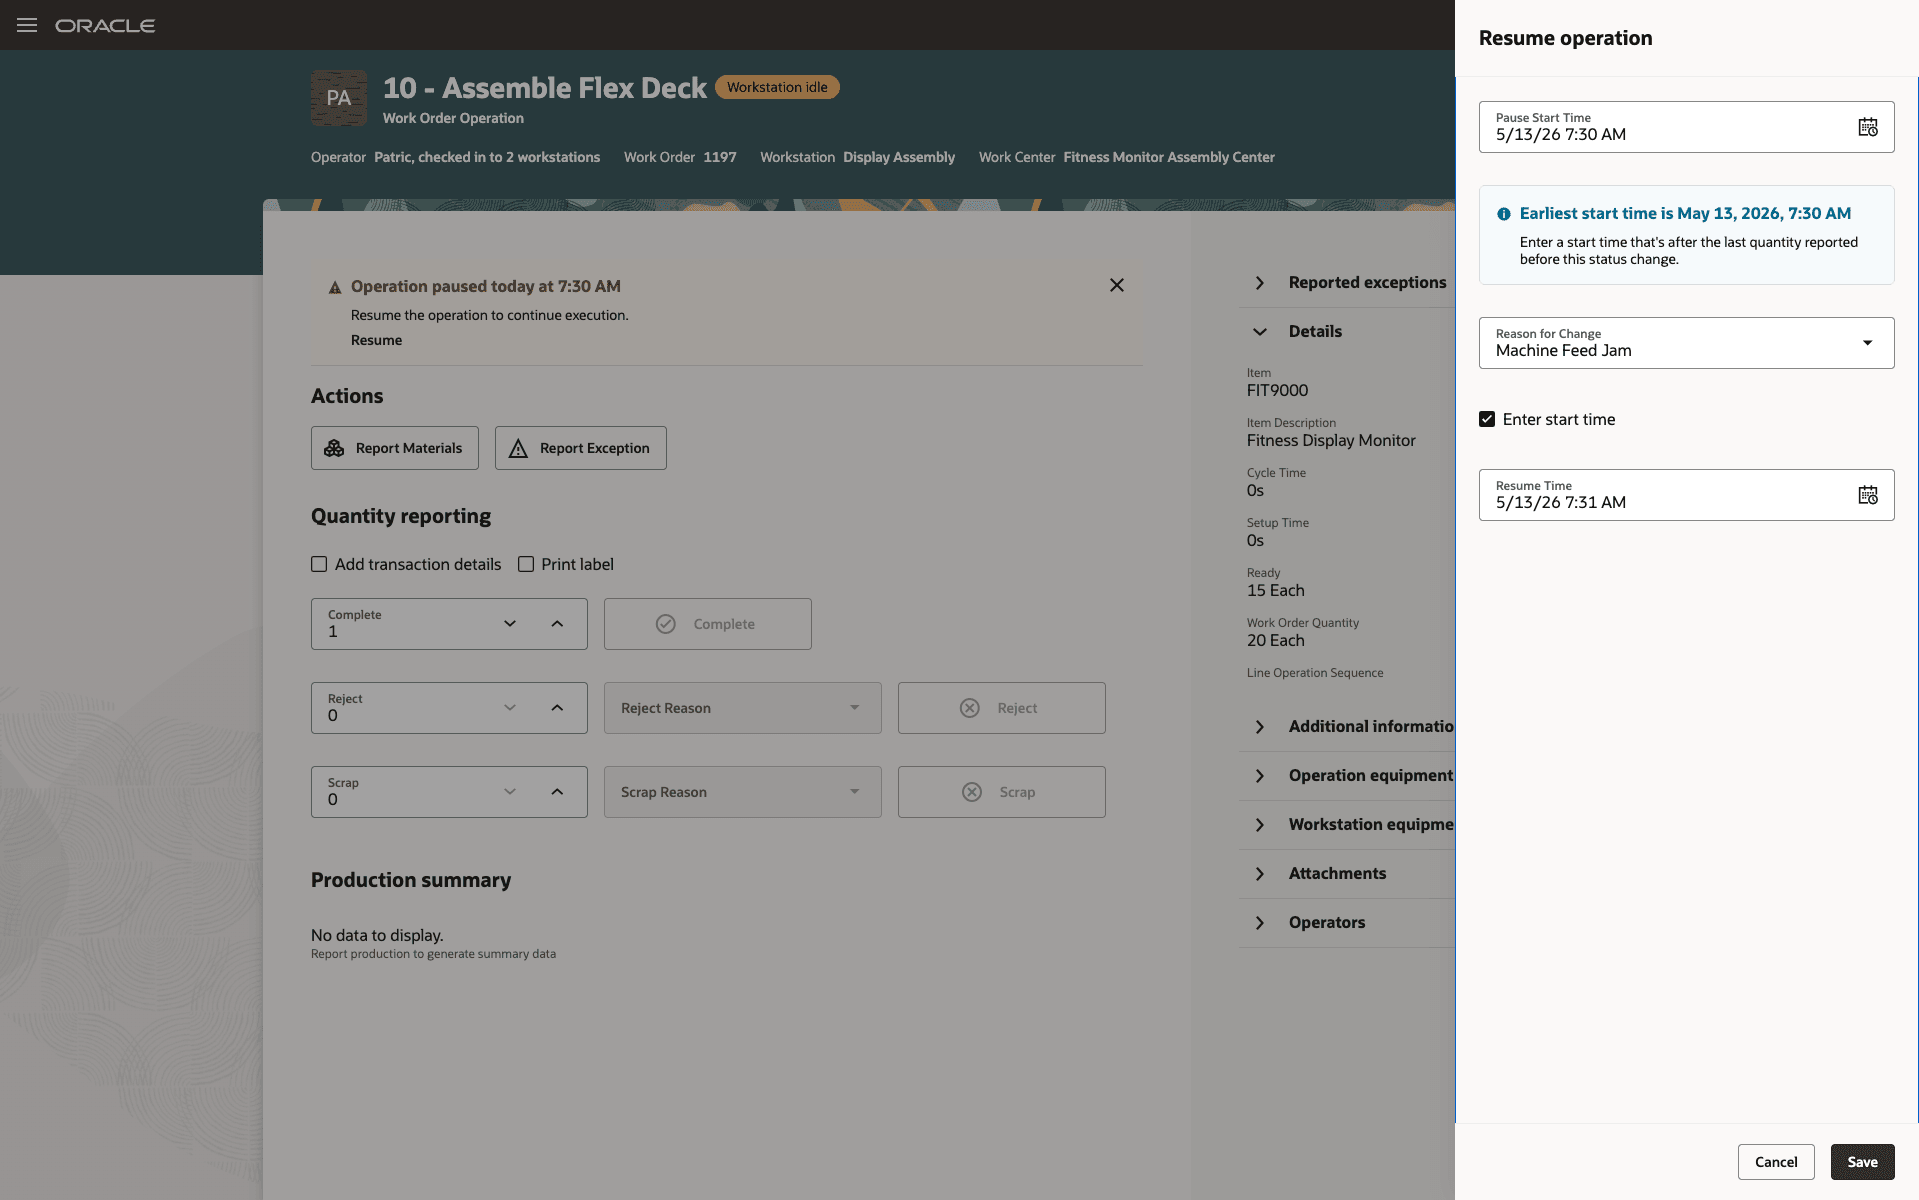Viewport: 1919px width, 1200px height.
Task: Click Workstation value Display Assembly
Action: pyautogui.click(x=899, y=157)
